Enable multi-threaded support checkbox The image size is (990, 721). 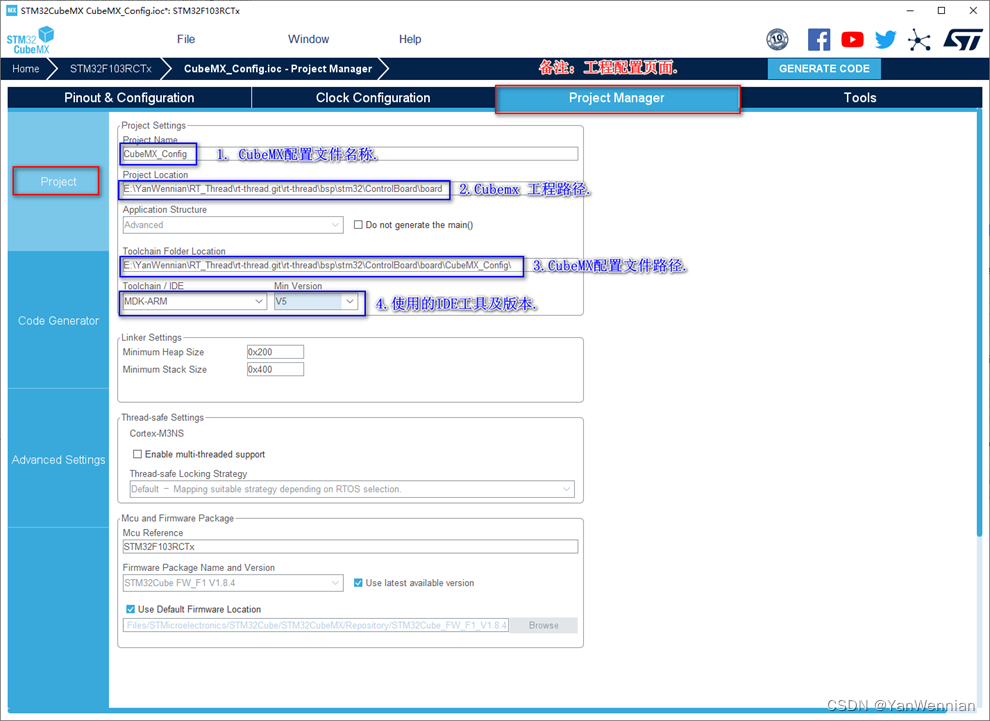[137, 454]
